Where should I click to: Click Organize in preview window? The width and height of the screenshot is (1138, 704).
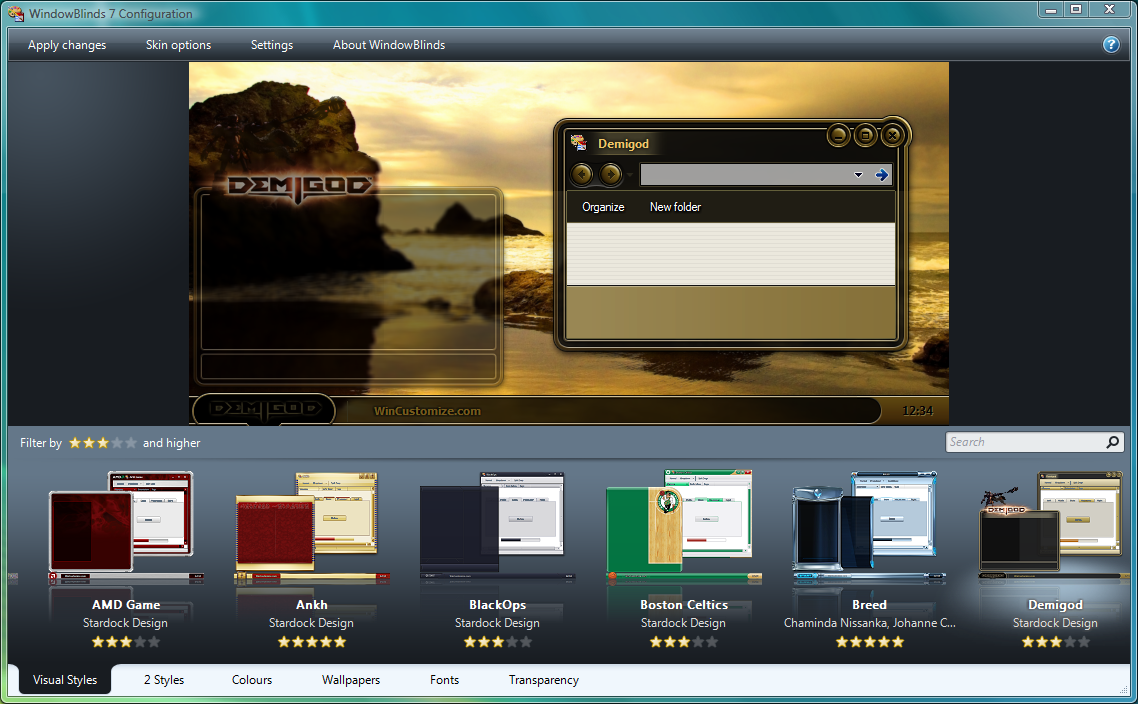603,207
